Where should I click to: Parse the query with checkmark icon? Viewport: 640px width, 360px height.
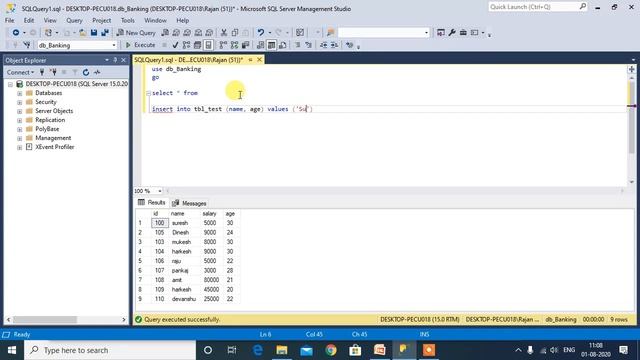coord(176,45)
